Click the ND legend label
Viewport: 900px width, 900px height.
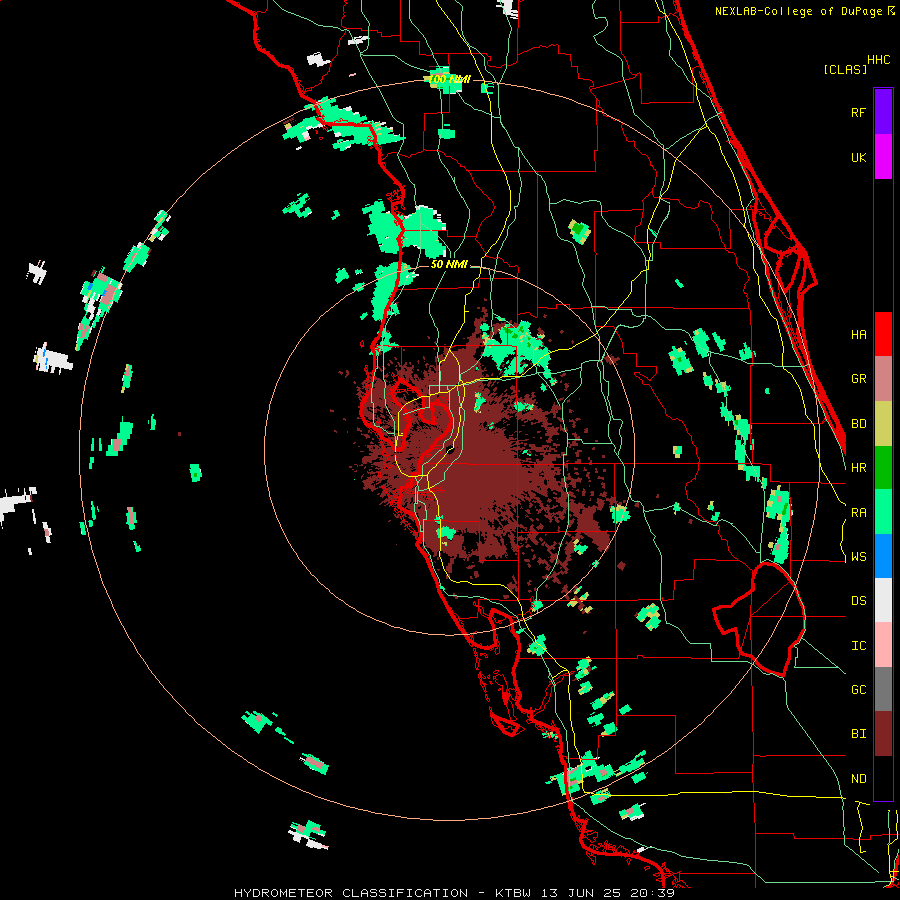point(858,779)
